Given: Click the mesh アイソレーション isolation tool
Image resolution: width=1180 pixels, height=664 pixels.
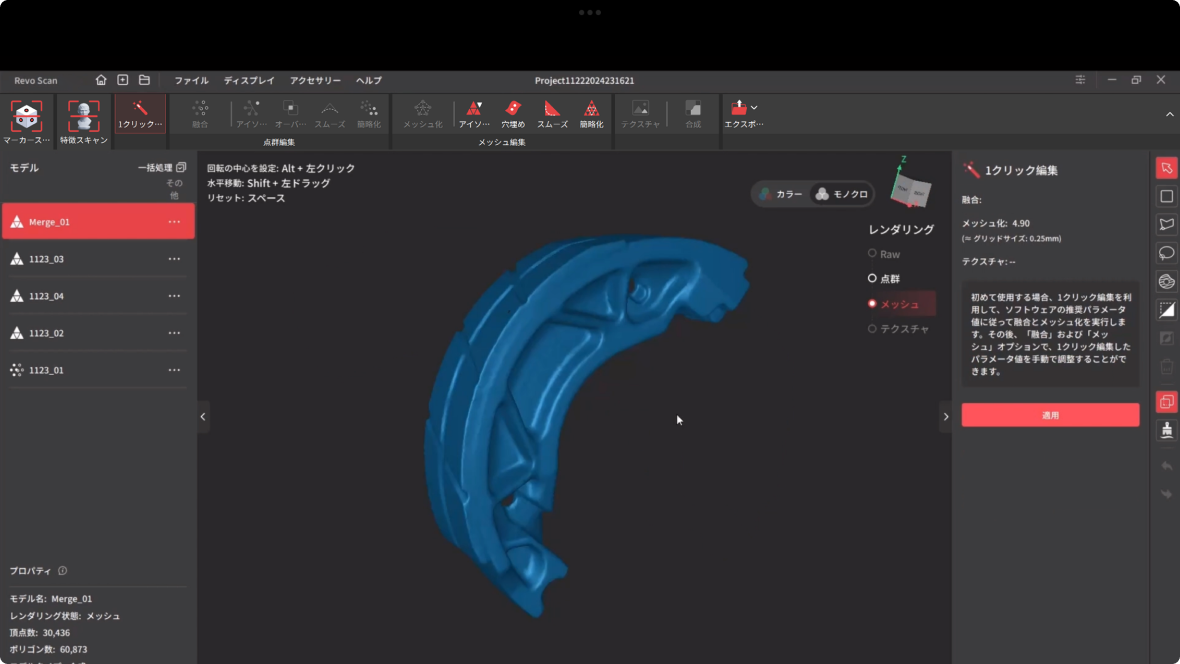Looking at the screenshot, I should tap(474, 112).
